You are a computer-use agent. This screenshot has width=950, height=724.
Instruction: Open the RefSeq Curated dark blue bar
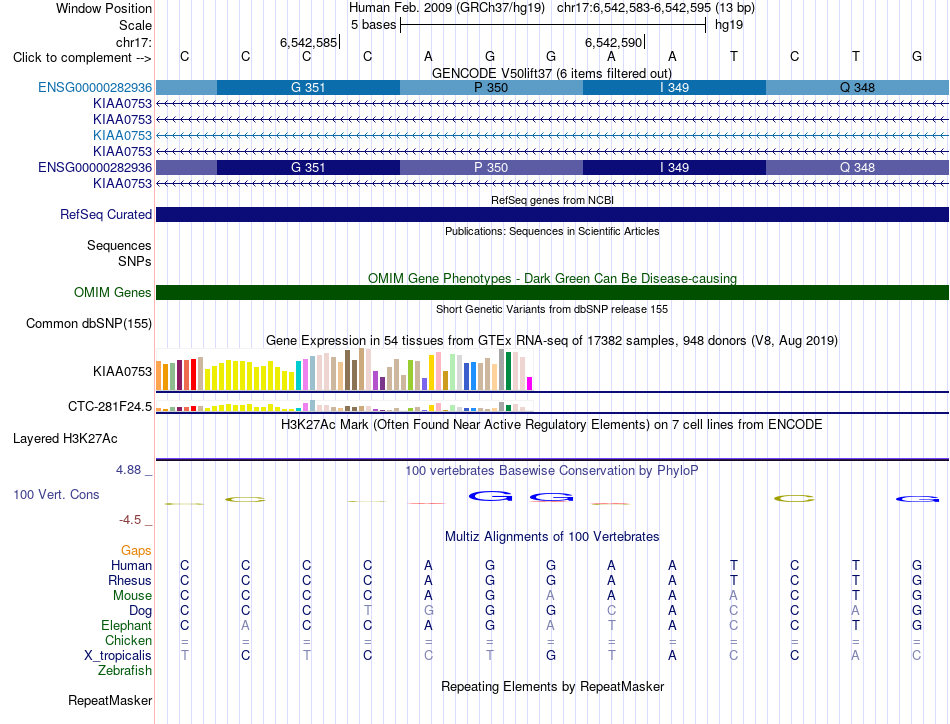(x=552, y=214)
